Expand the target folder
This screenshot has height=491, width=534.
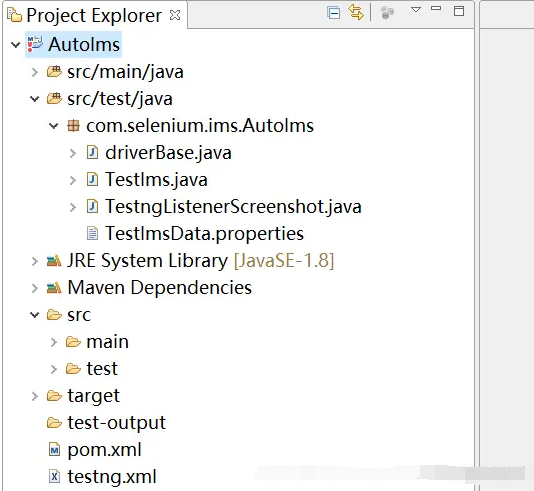tap(35, 396)
